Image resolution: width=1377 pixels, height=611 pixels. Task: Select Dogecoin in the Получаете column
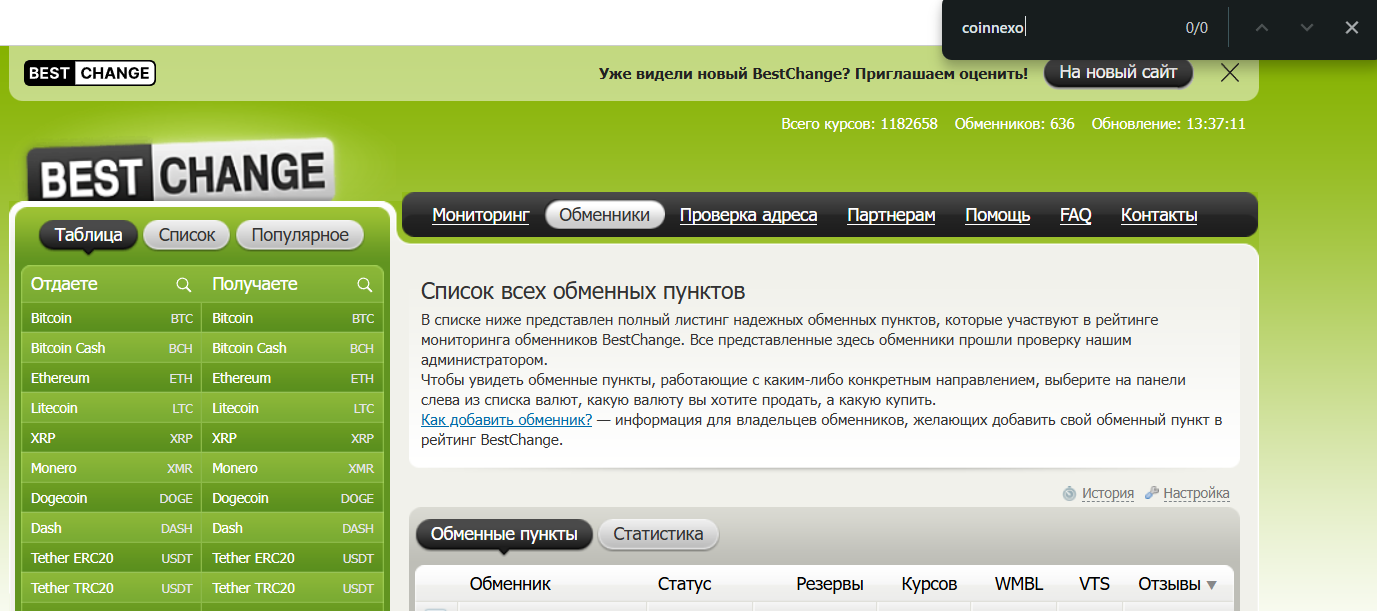click(x=293, y=498)
